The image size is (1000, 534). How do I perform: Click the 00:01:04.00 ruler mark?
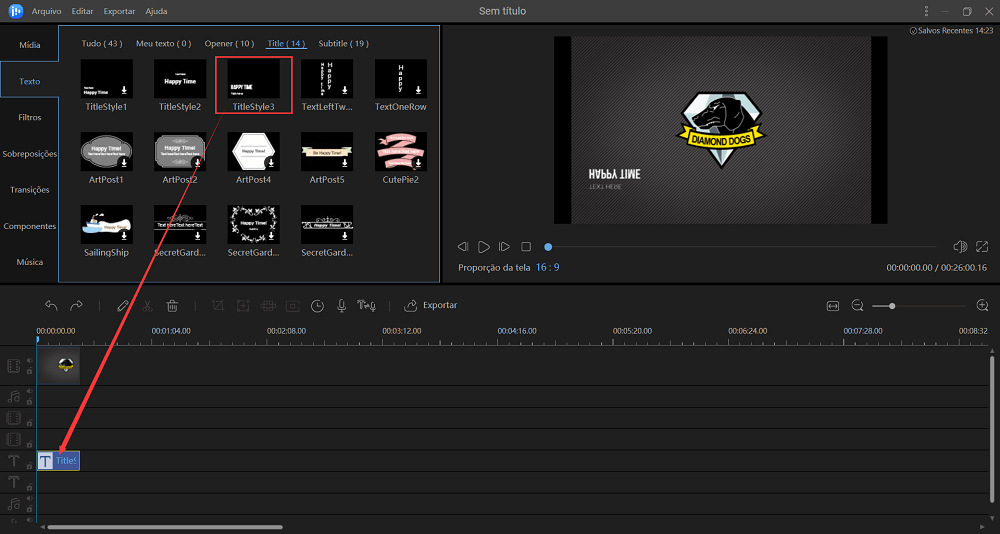[171, 331]
